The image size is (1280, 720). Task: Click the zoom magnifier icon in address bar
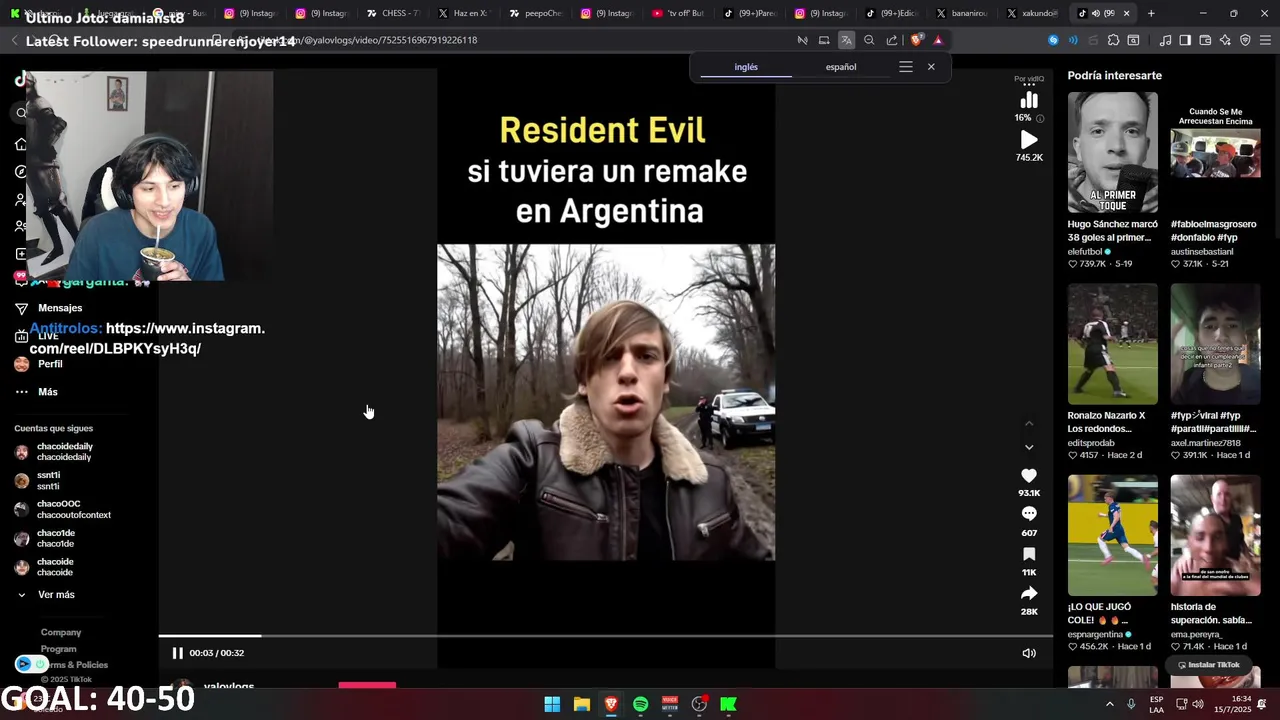[869, 40]
